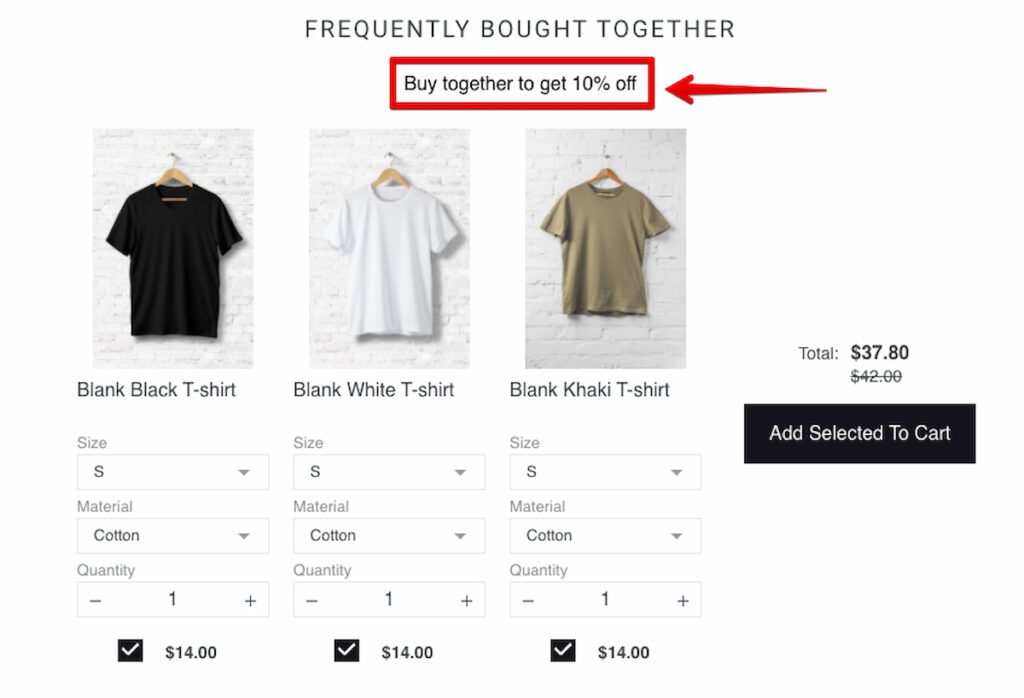Decrease White T-shirt quantity with minus
Image resolution: width=1024 pixels, height=698 pixels.
click(312, 600)
